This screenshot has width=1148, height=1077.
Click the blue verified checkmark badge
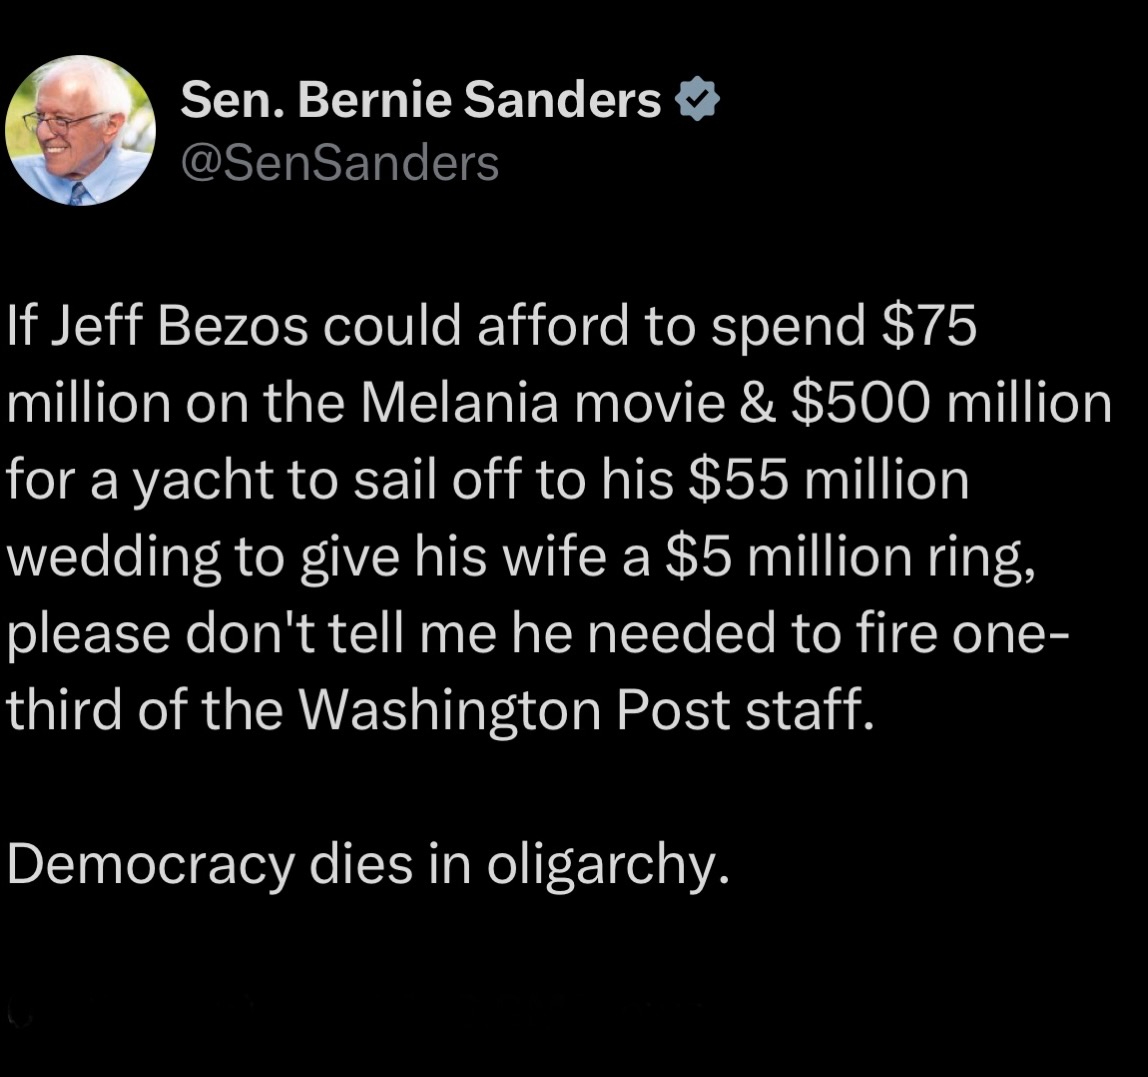click(x=698, y=101)
